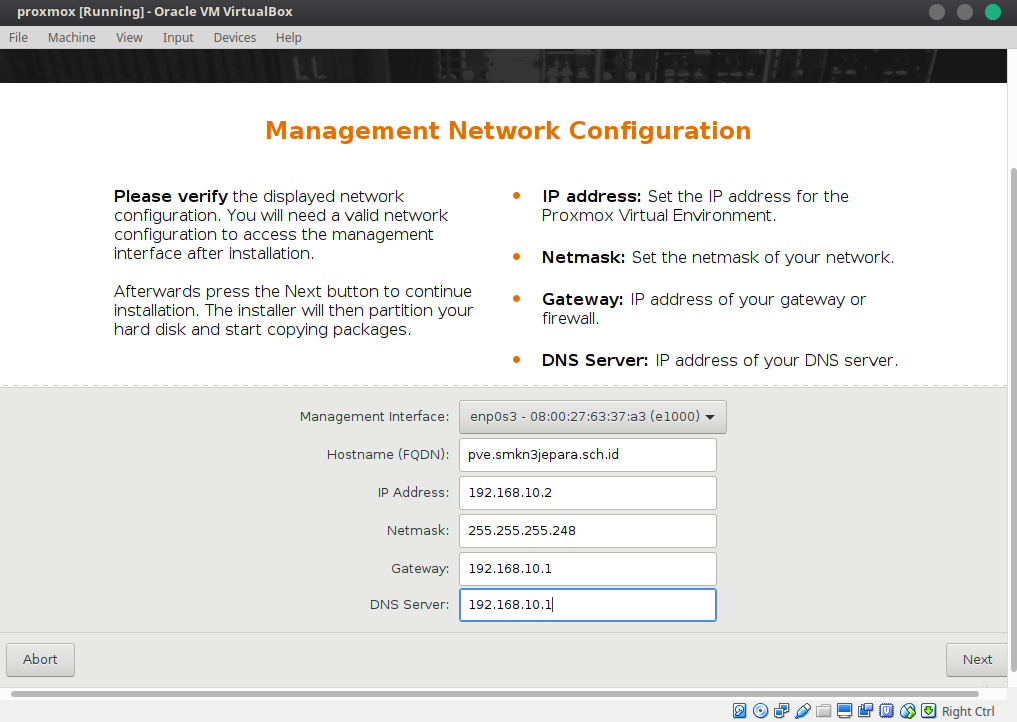
Task: Click the green window control button
Action: [x=992, y=12]
